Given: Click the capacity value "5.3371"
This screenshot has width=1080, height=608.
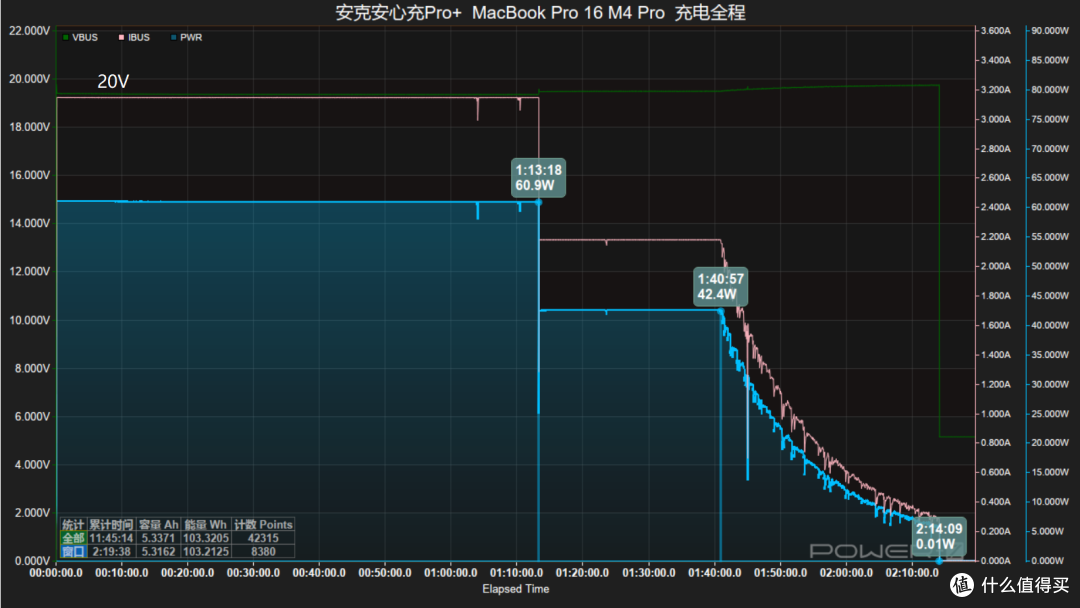Looking at the screenshot, I should tap(158, 538).
